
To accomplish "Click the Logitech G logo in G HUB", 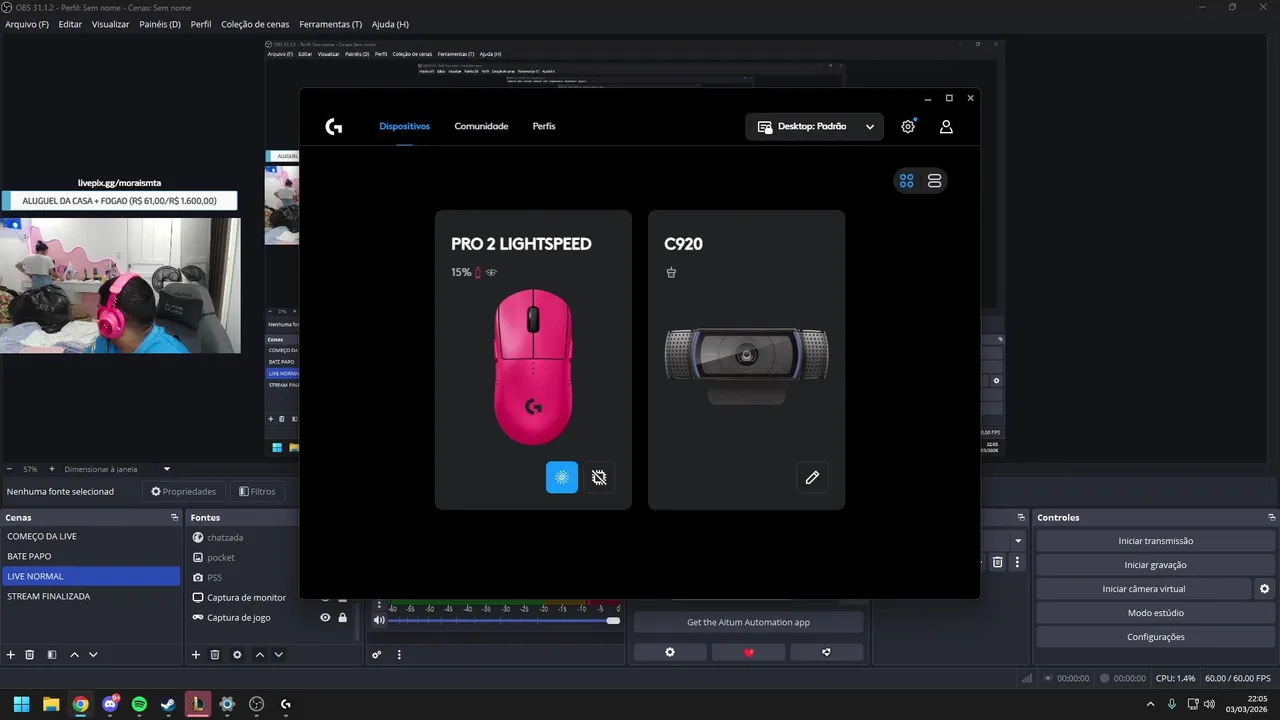I will [334, 127].
